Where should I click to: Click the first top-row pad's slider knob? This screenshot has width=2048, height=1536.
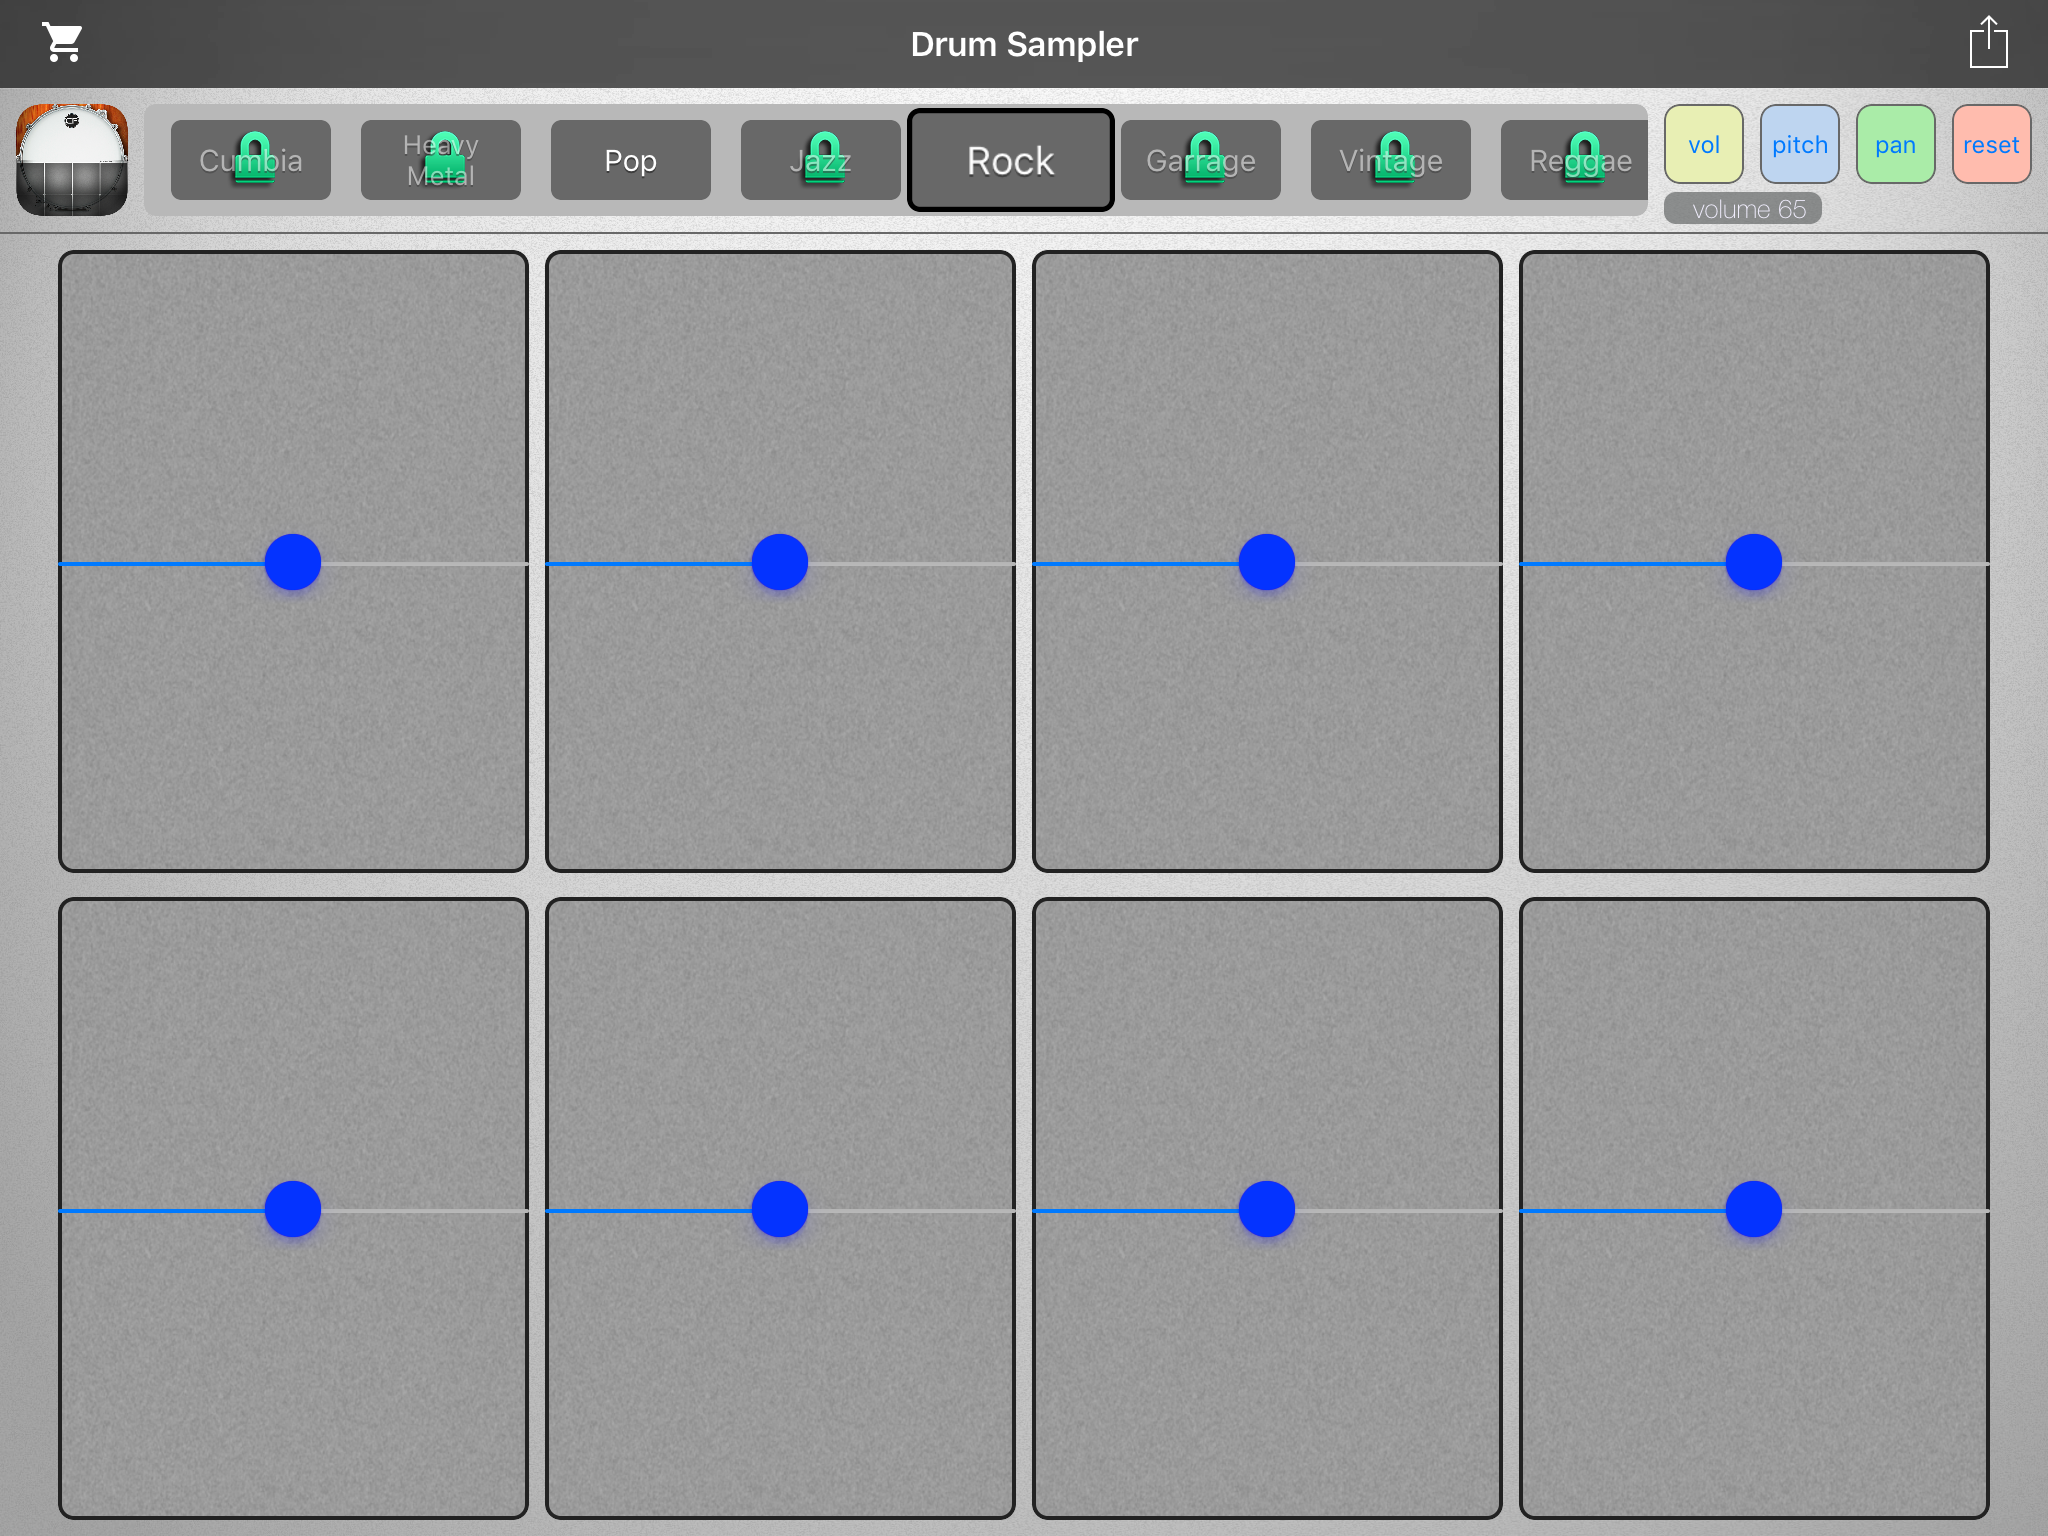coord(293,562)
